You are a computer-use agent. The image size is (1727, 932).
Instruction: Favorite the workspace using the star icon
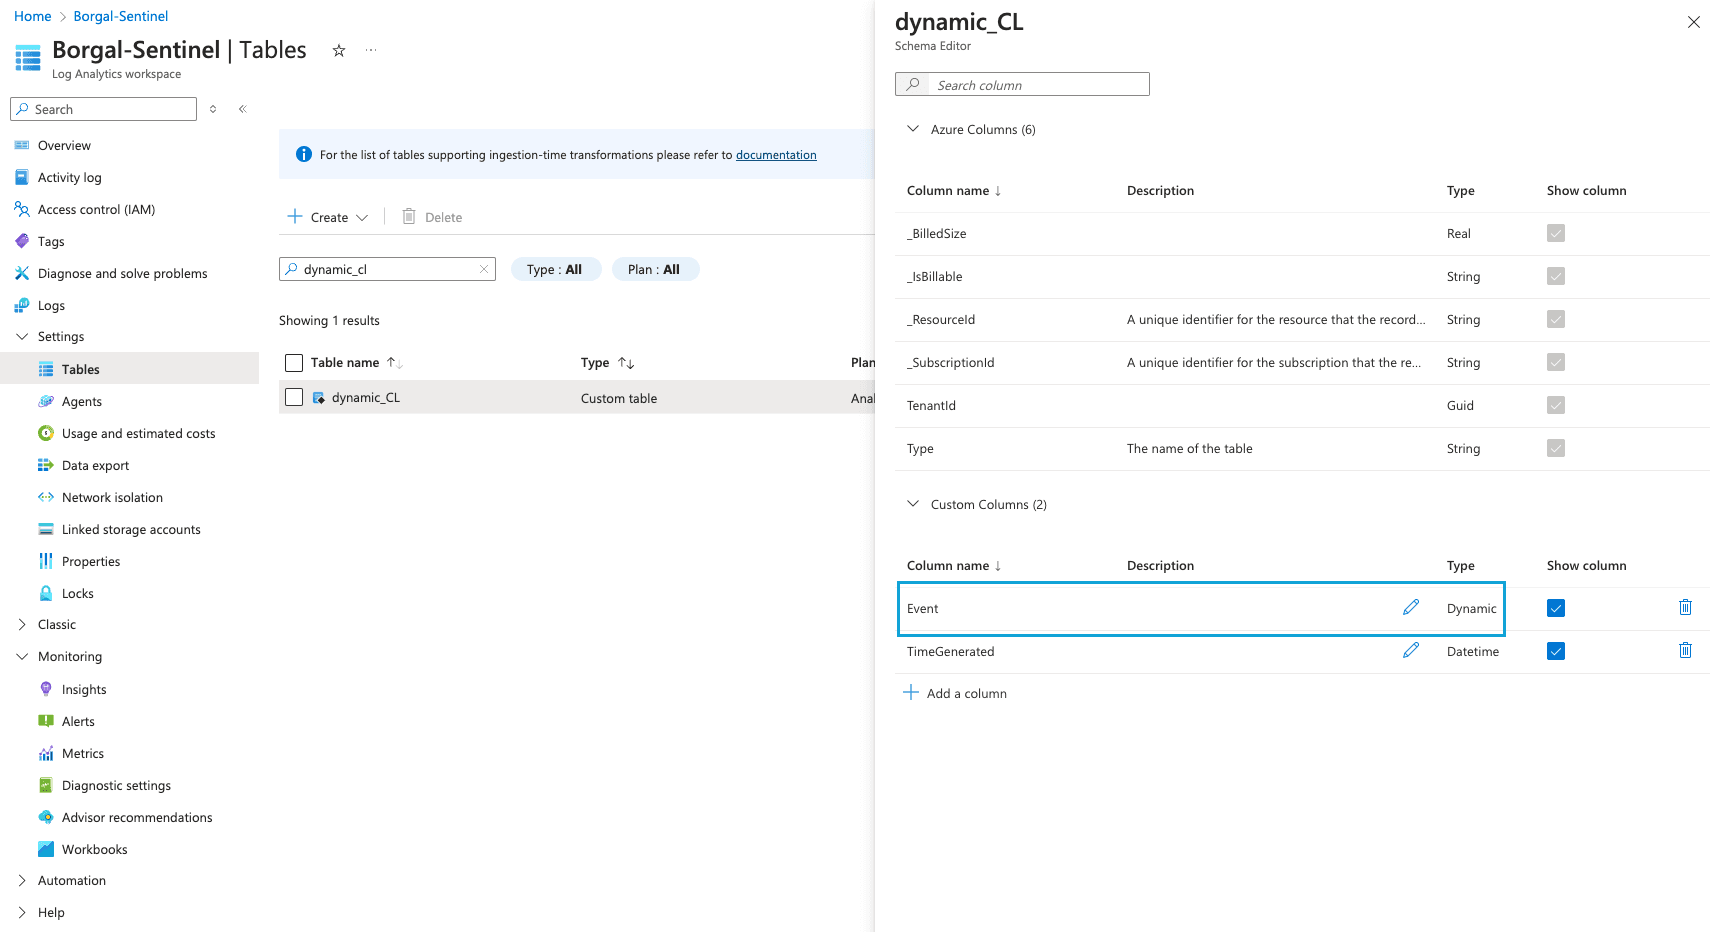coord(339,51)
